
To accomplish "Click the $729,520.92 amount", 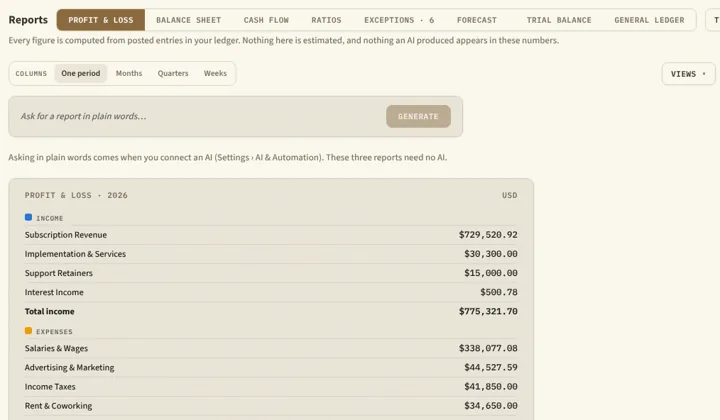I will (x=488, y=235).
